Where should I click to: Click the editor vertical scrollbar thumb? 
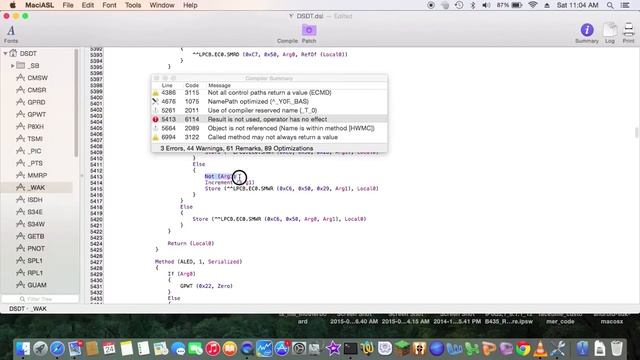click(x=637, y=132)
